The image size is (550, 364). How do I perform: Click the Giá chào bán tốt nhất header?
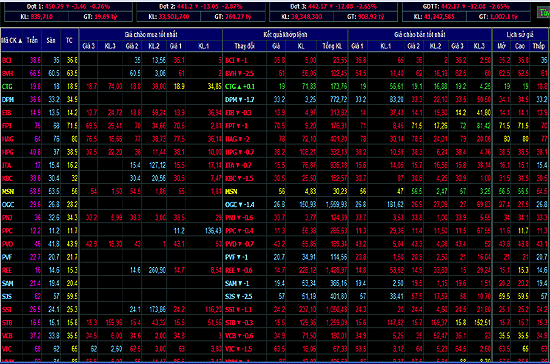pos(420,34)
